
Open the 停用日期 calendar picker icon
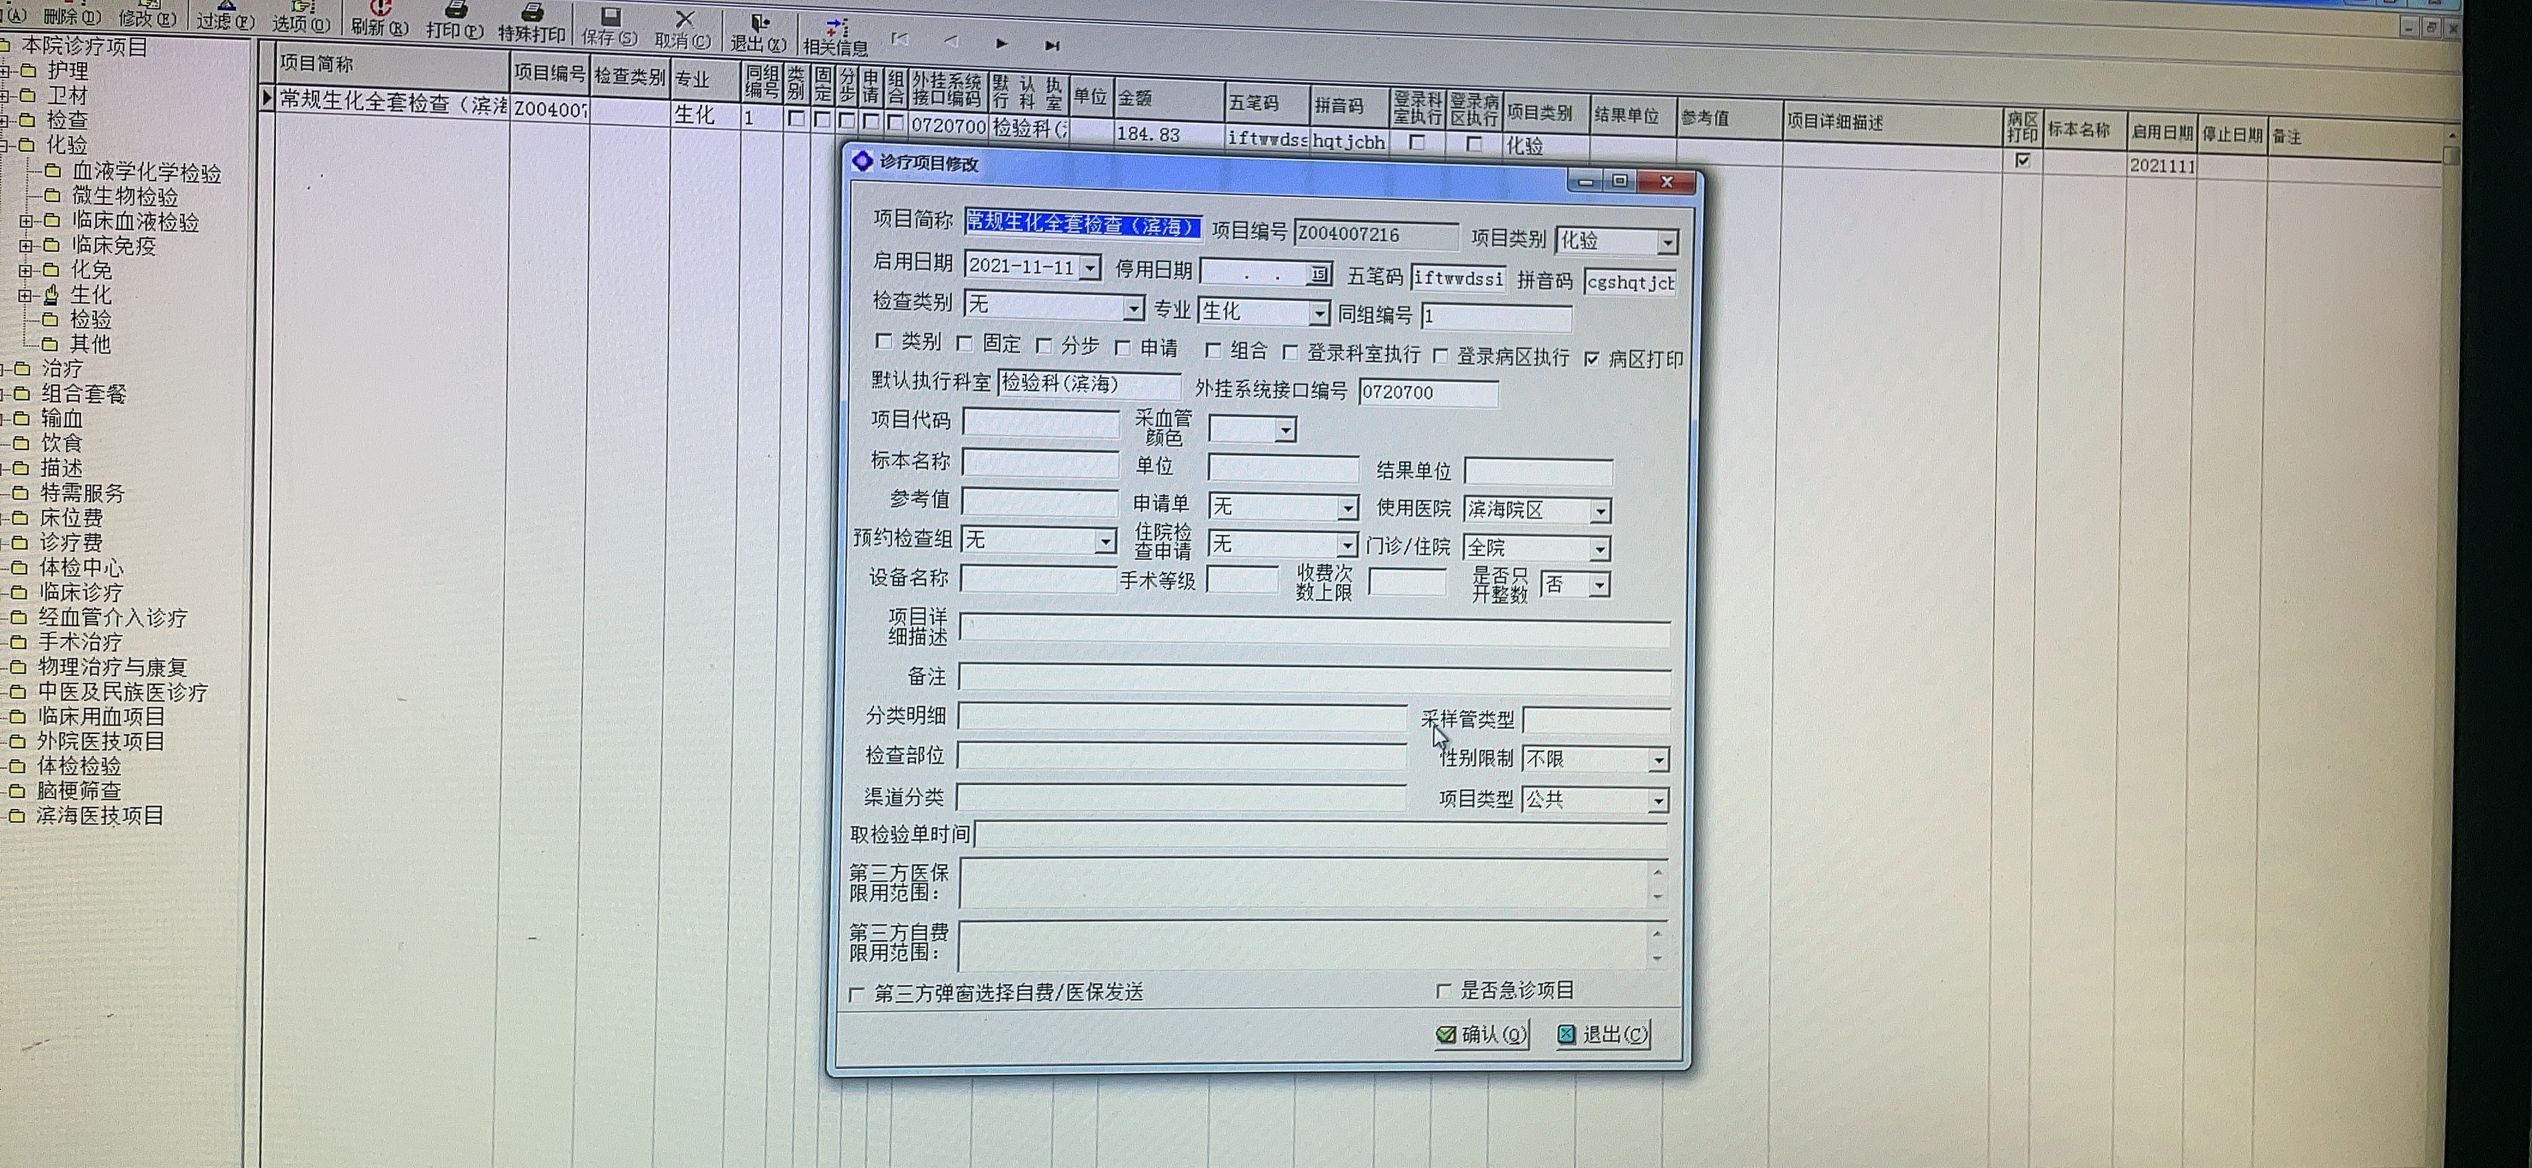pos(1319,274)
